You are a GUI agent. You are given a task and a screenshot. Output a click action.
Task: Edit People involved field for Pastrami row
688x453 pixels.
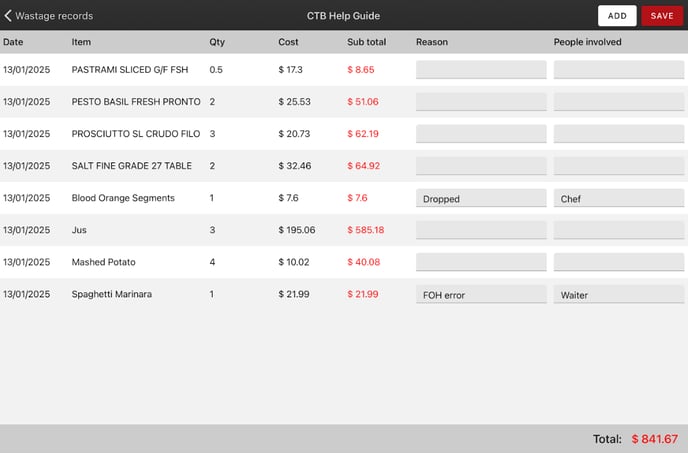point(619,70)
